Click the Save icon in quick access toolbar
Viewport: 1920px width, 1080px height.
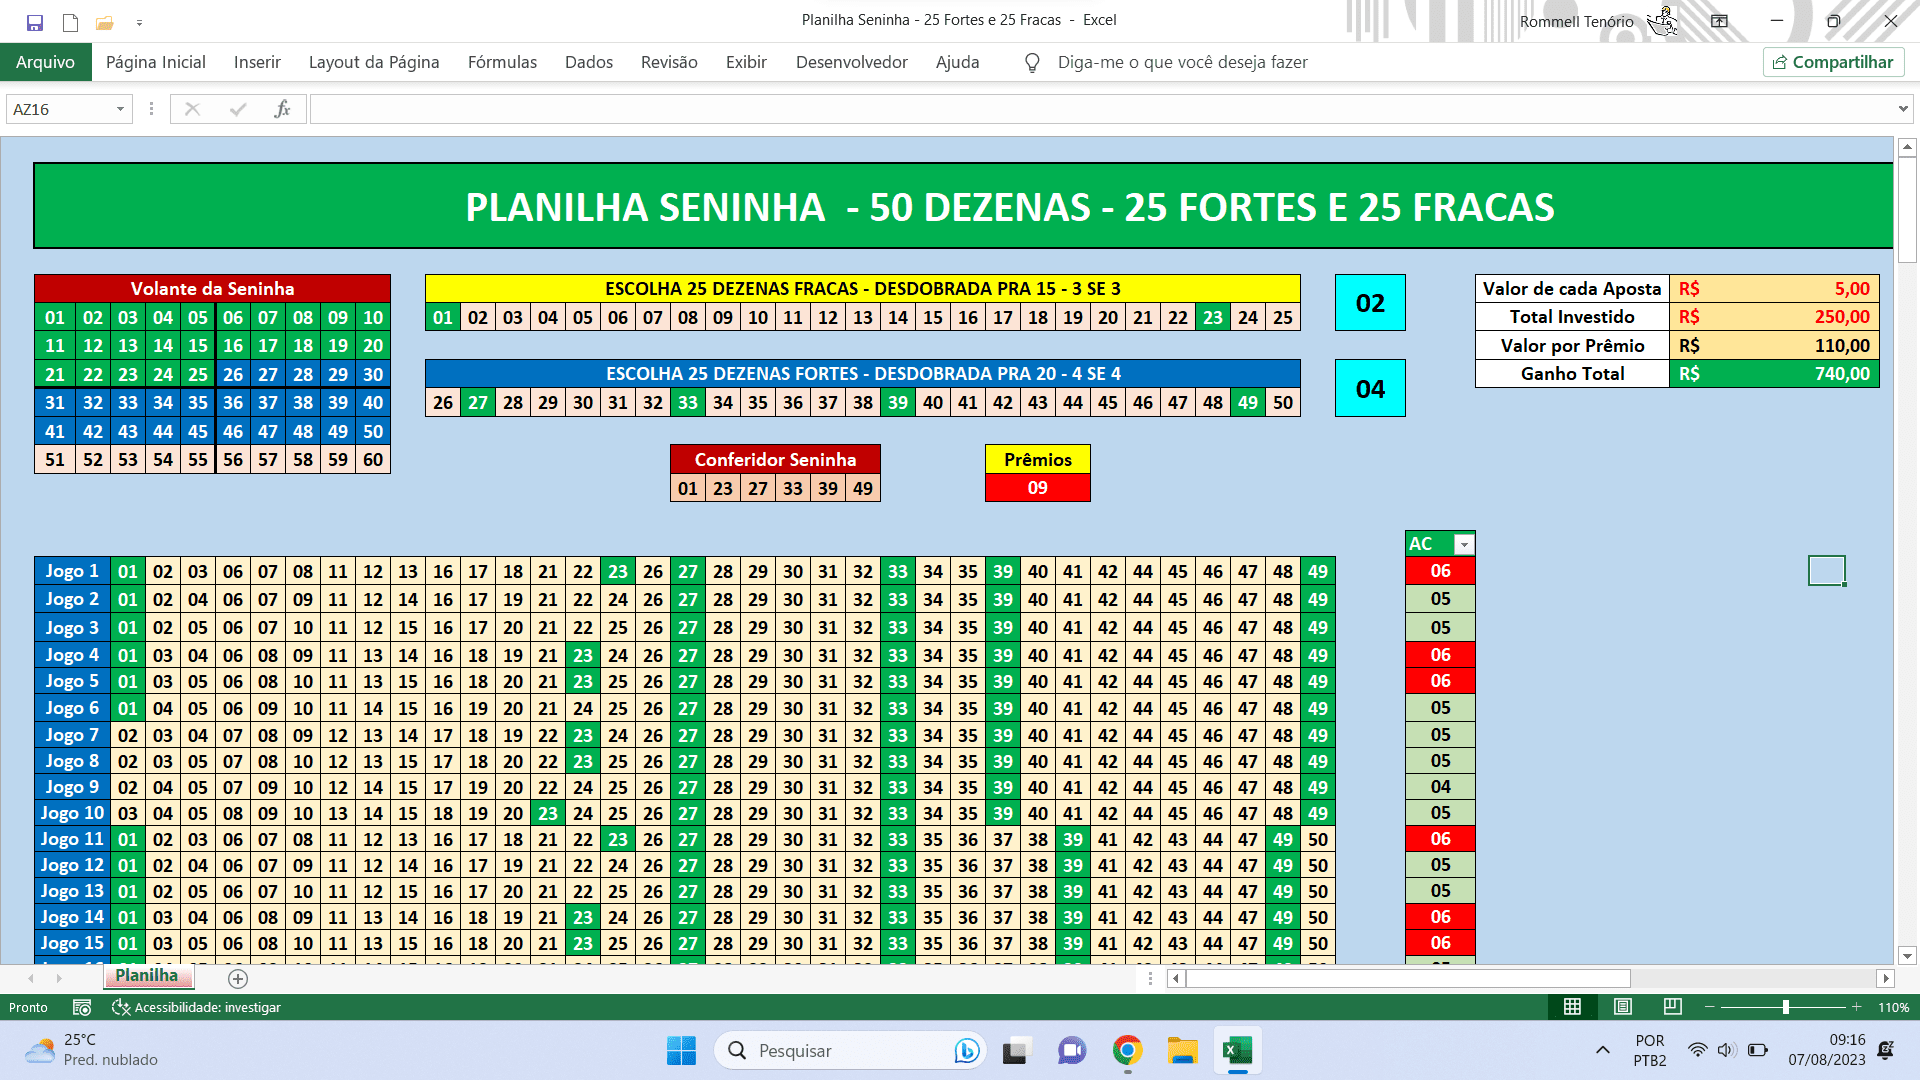point(35,22)
